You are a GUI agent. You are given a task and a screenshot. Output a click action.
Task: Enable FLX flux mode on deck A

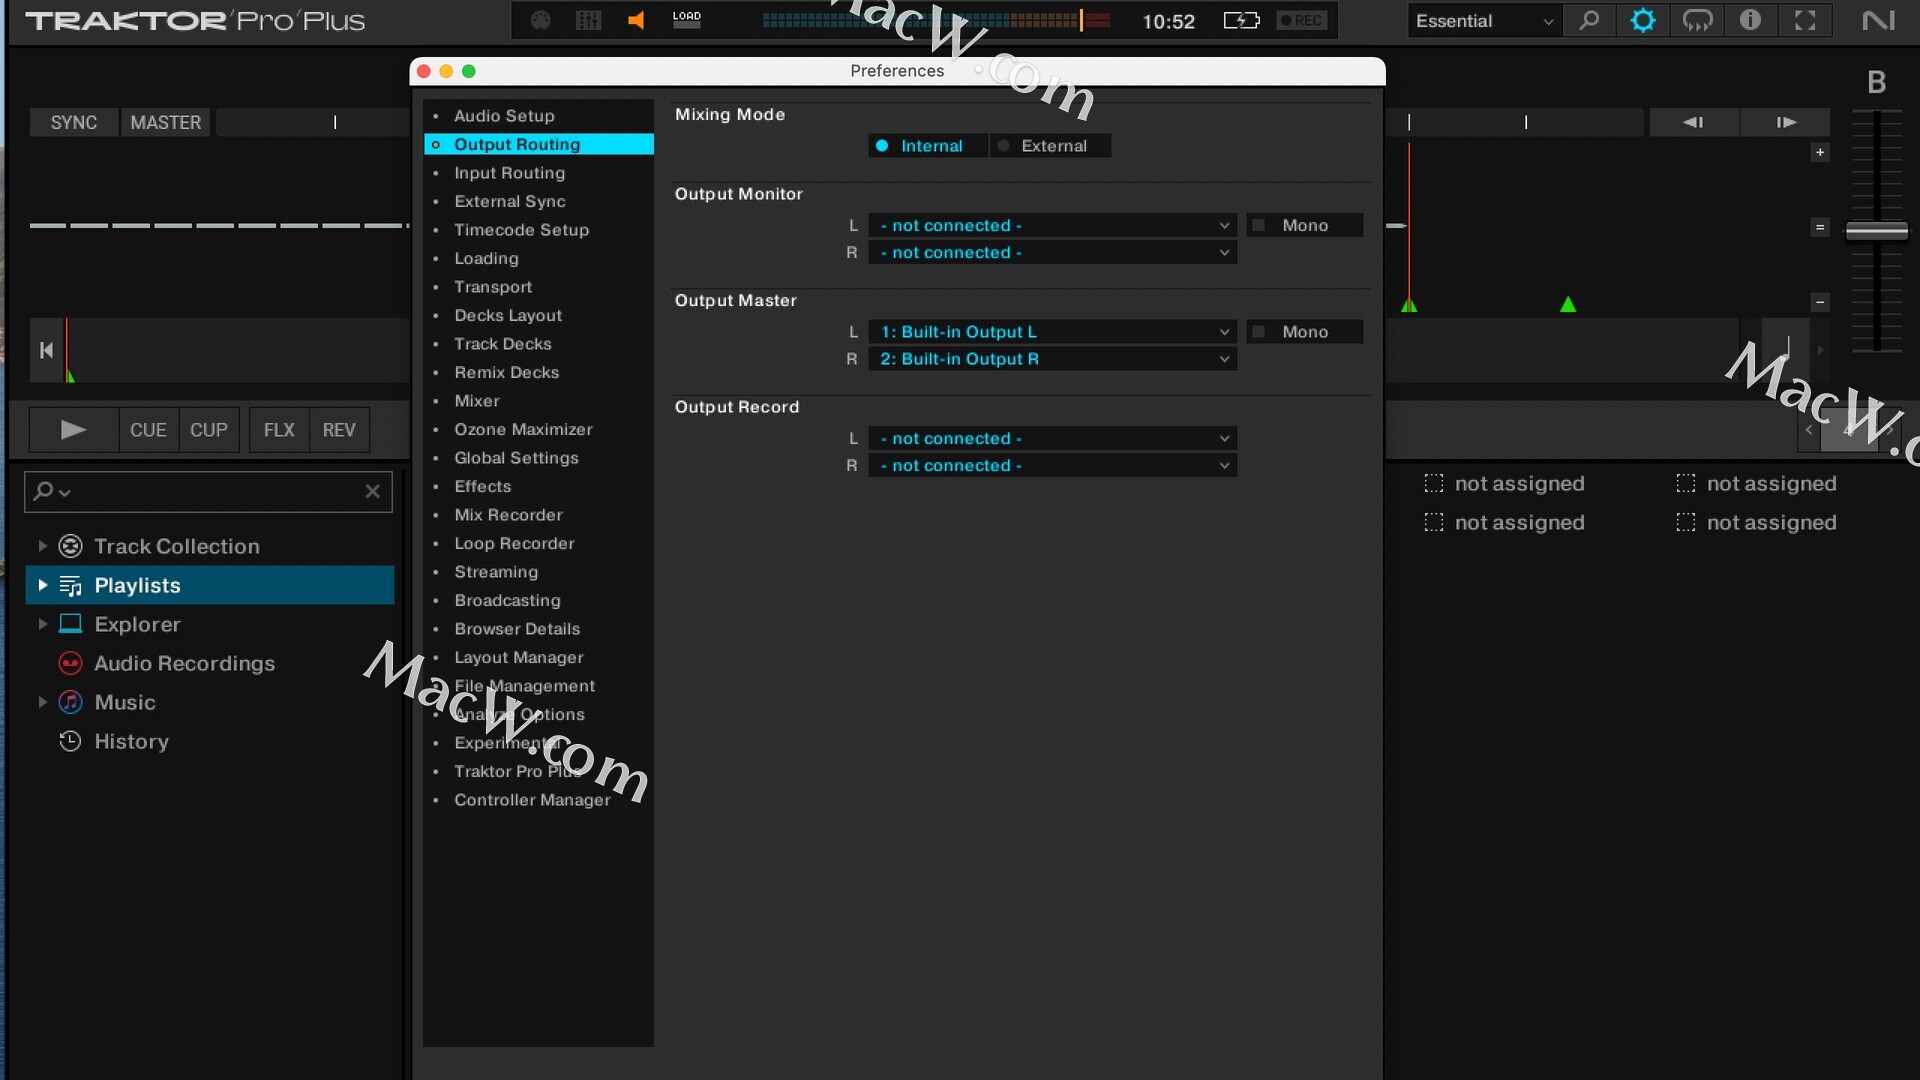pyautogui.click(x=279, y=430)
